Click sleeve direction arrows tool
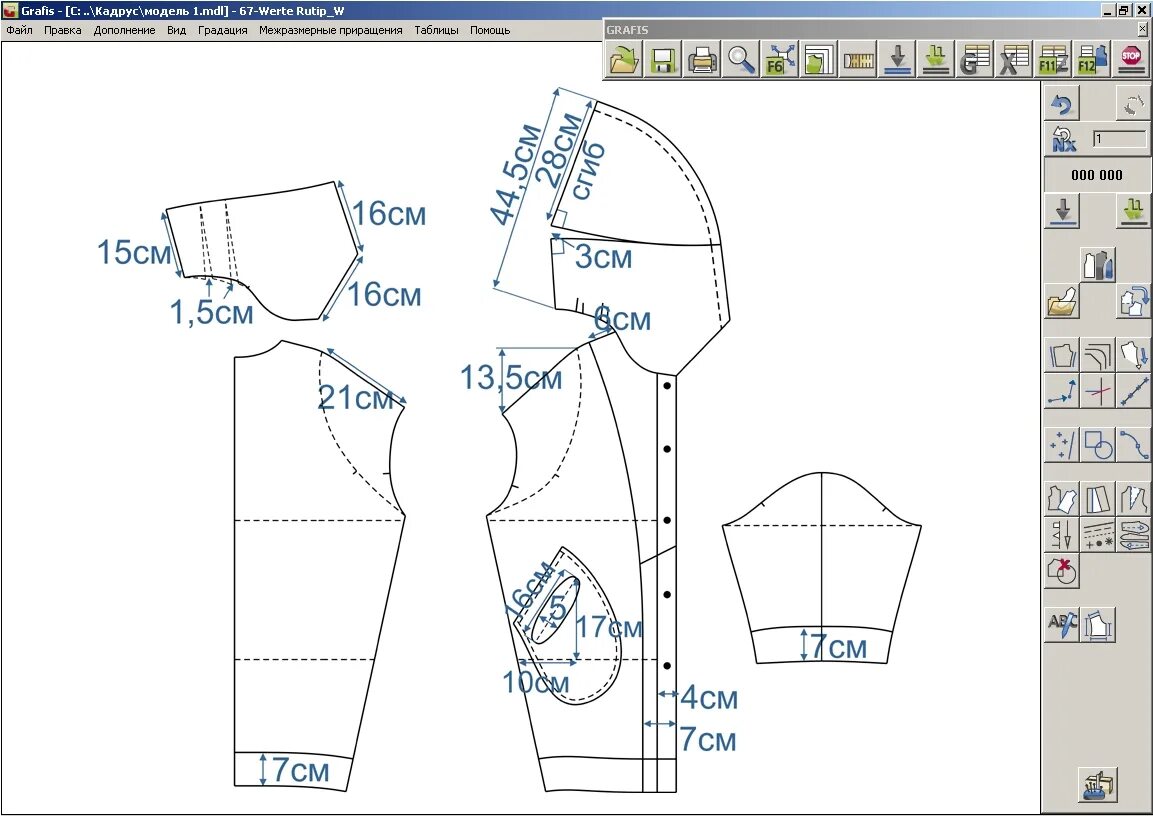 1134,535
